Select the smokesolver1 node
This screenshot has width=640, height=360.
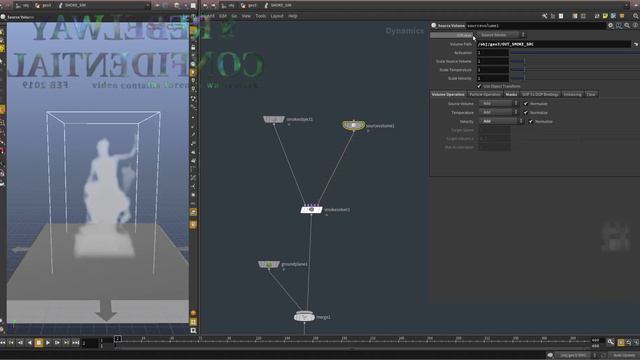point(311,210)
